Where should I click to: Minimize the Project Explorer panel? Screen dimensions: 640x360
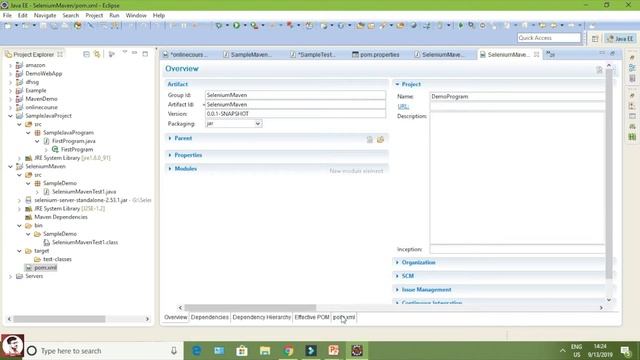[135, 53]
